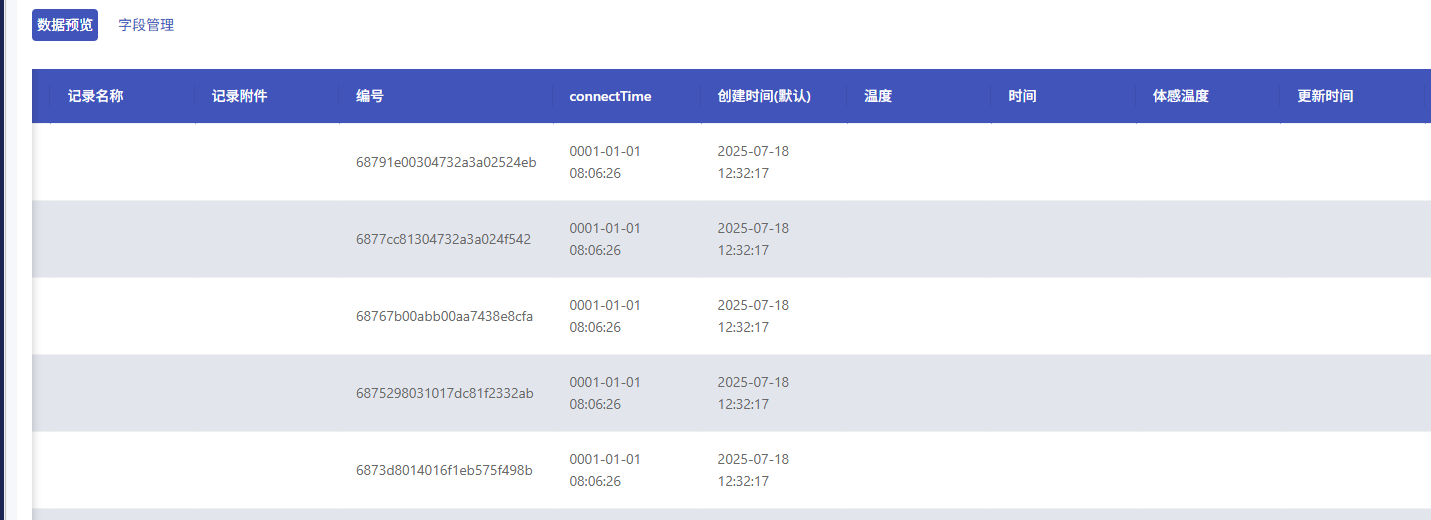Click record ID 6877cc81304732a3a024f542
Screen dimensions: 1431x520
point(443,239)
